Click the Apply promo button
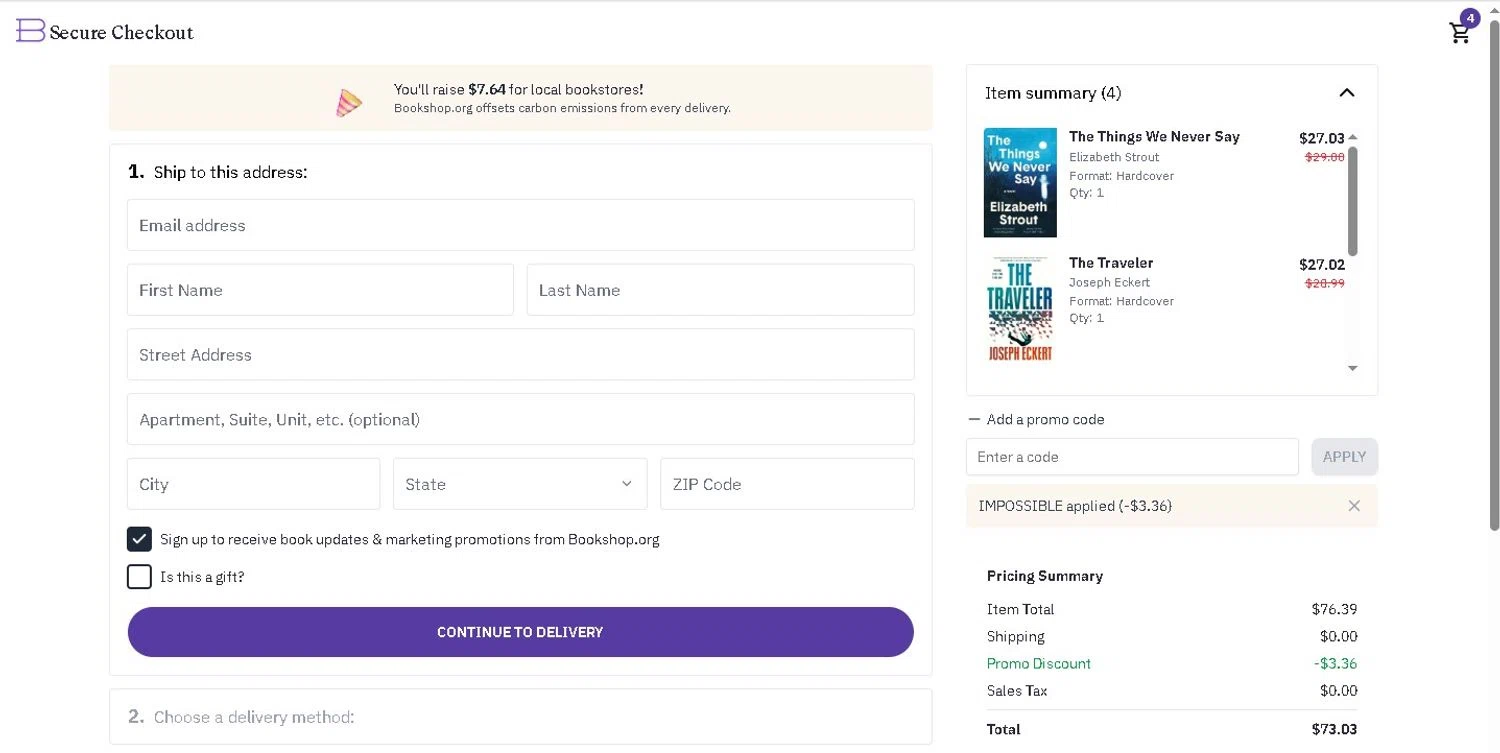The width and height of the screenshot is (1500, 753). pyautogui.click(x=1345, y=457)
